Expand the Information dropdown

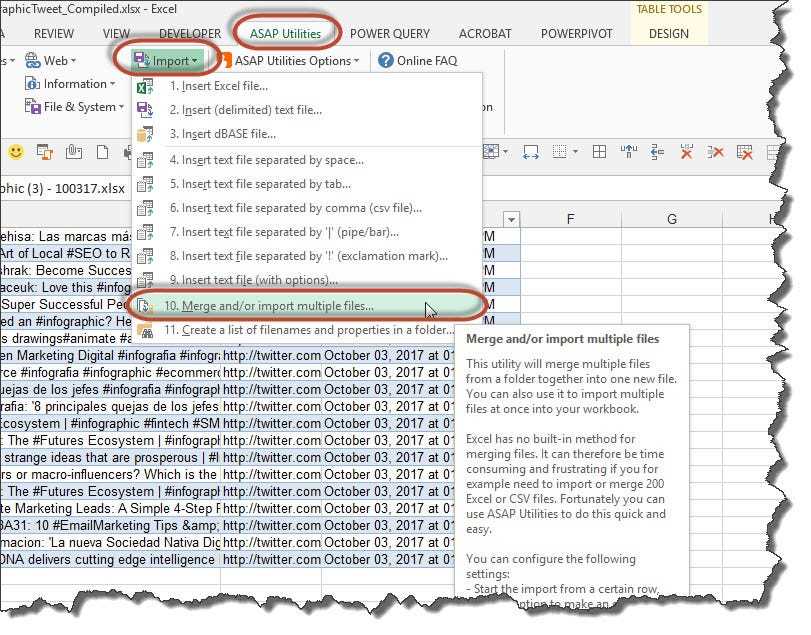click(x=70, y=84)
